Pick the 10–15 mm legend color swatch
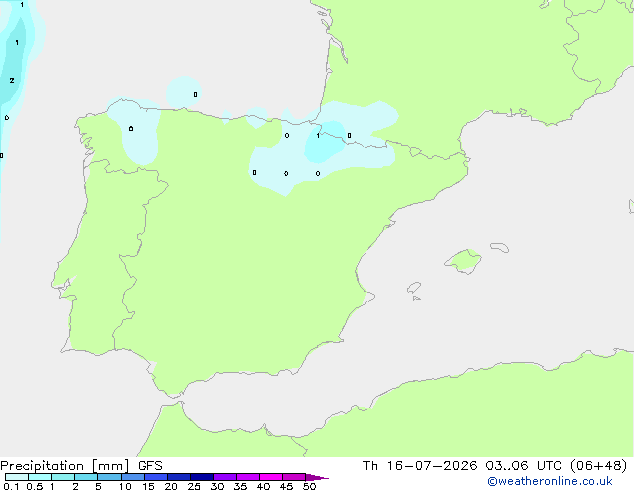Screen dimensions: 634x490 pos(133,477)
